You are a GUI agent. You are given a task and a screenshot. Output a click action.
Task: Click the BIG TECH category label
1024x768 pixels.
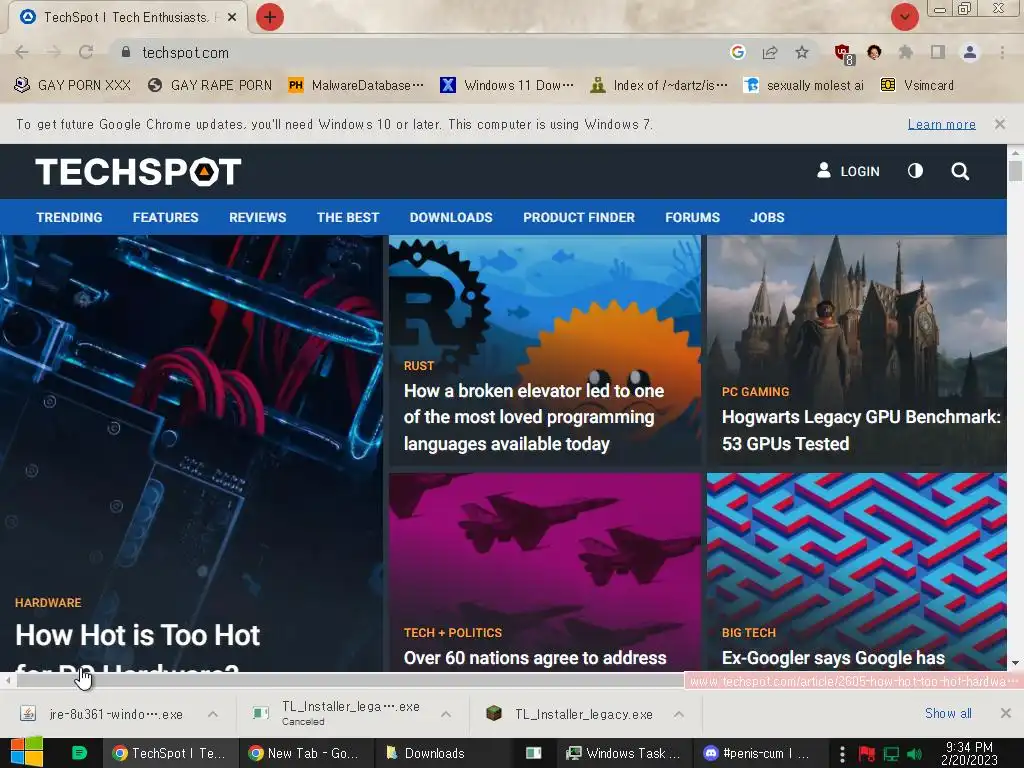click(x=748, y=633)
